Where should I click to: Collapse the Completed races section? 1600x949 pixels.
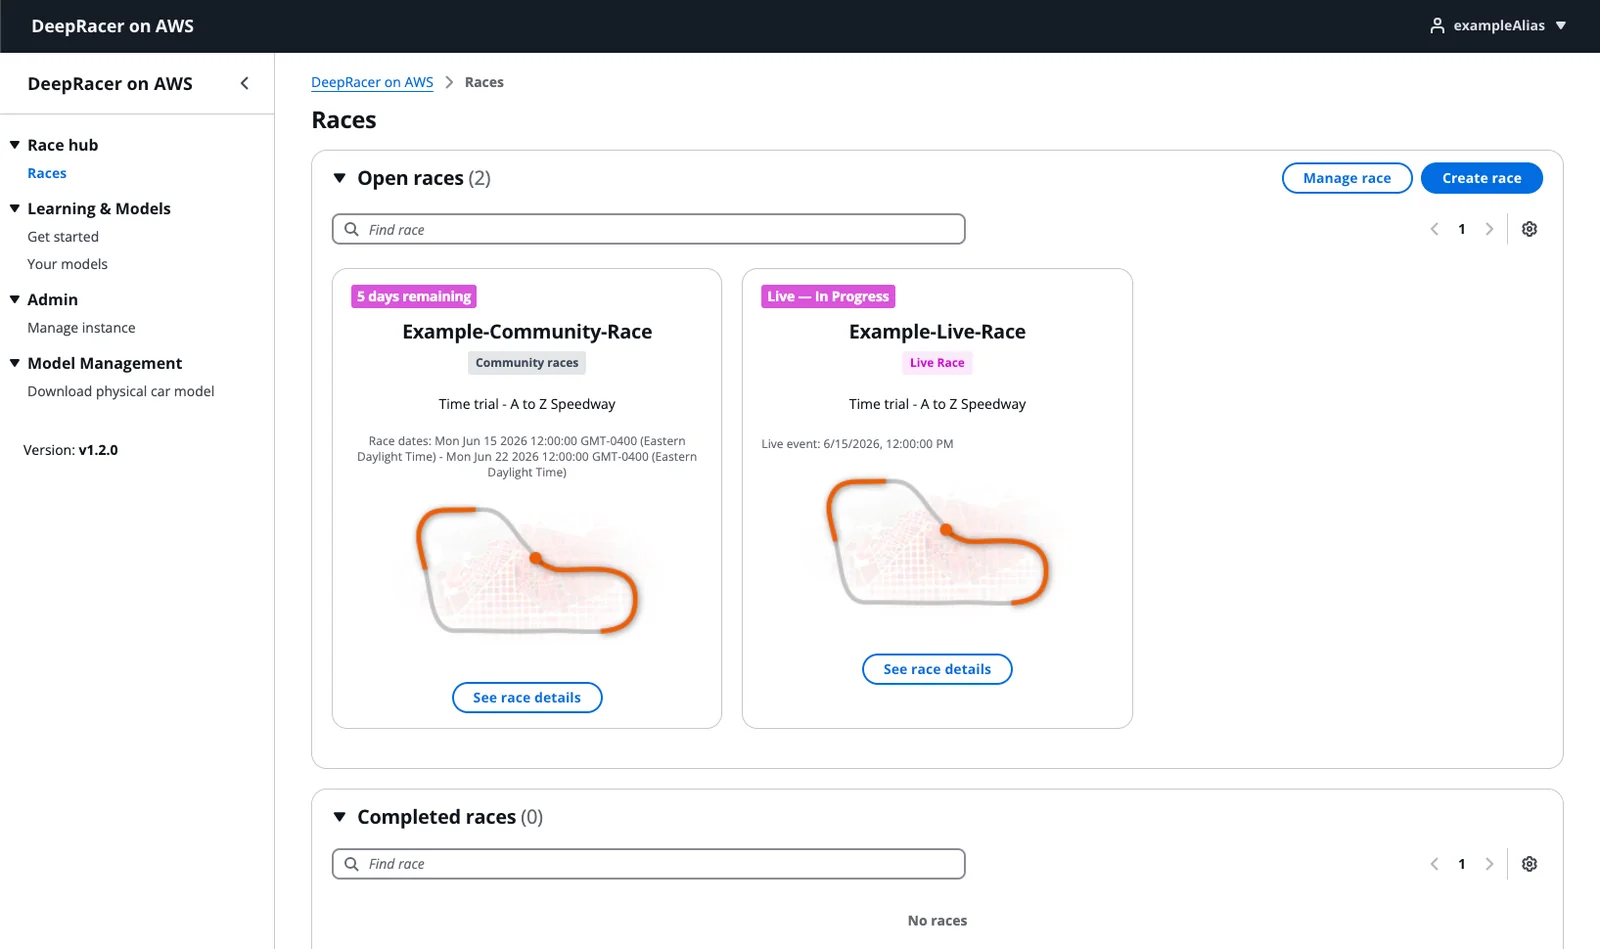340,817
